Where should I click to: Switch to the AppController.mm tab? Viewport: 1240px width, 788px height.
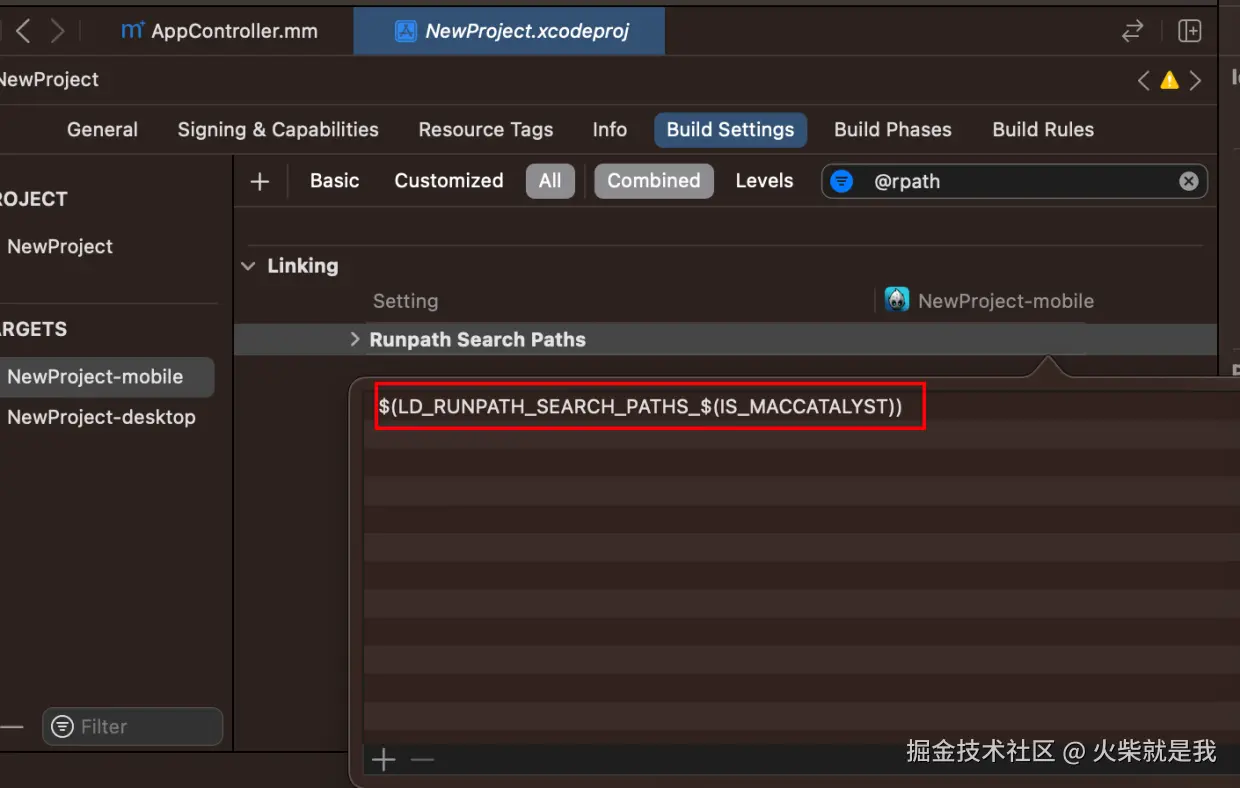pos(219,31)
